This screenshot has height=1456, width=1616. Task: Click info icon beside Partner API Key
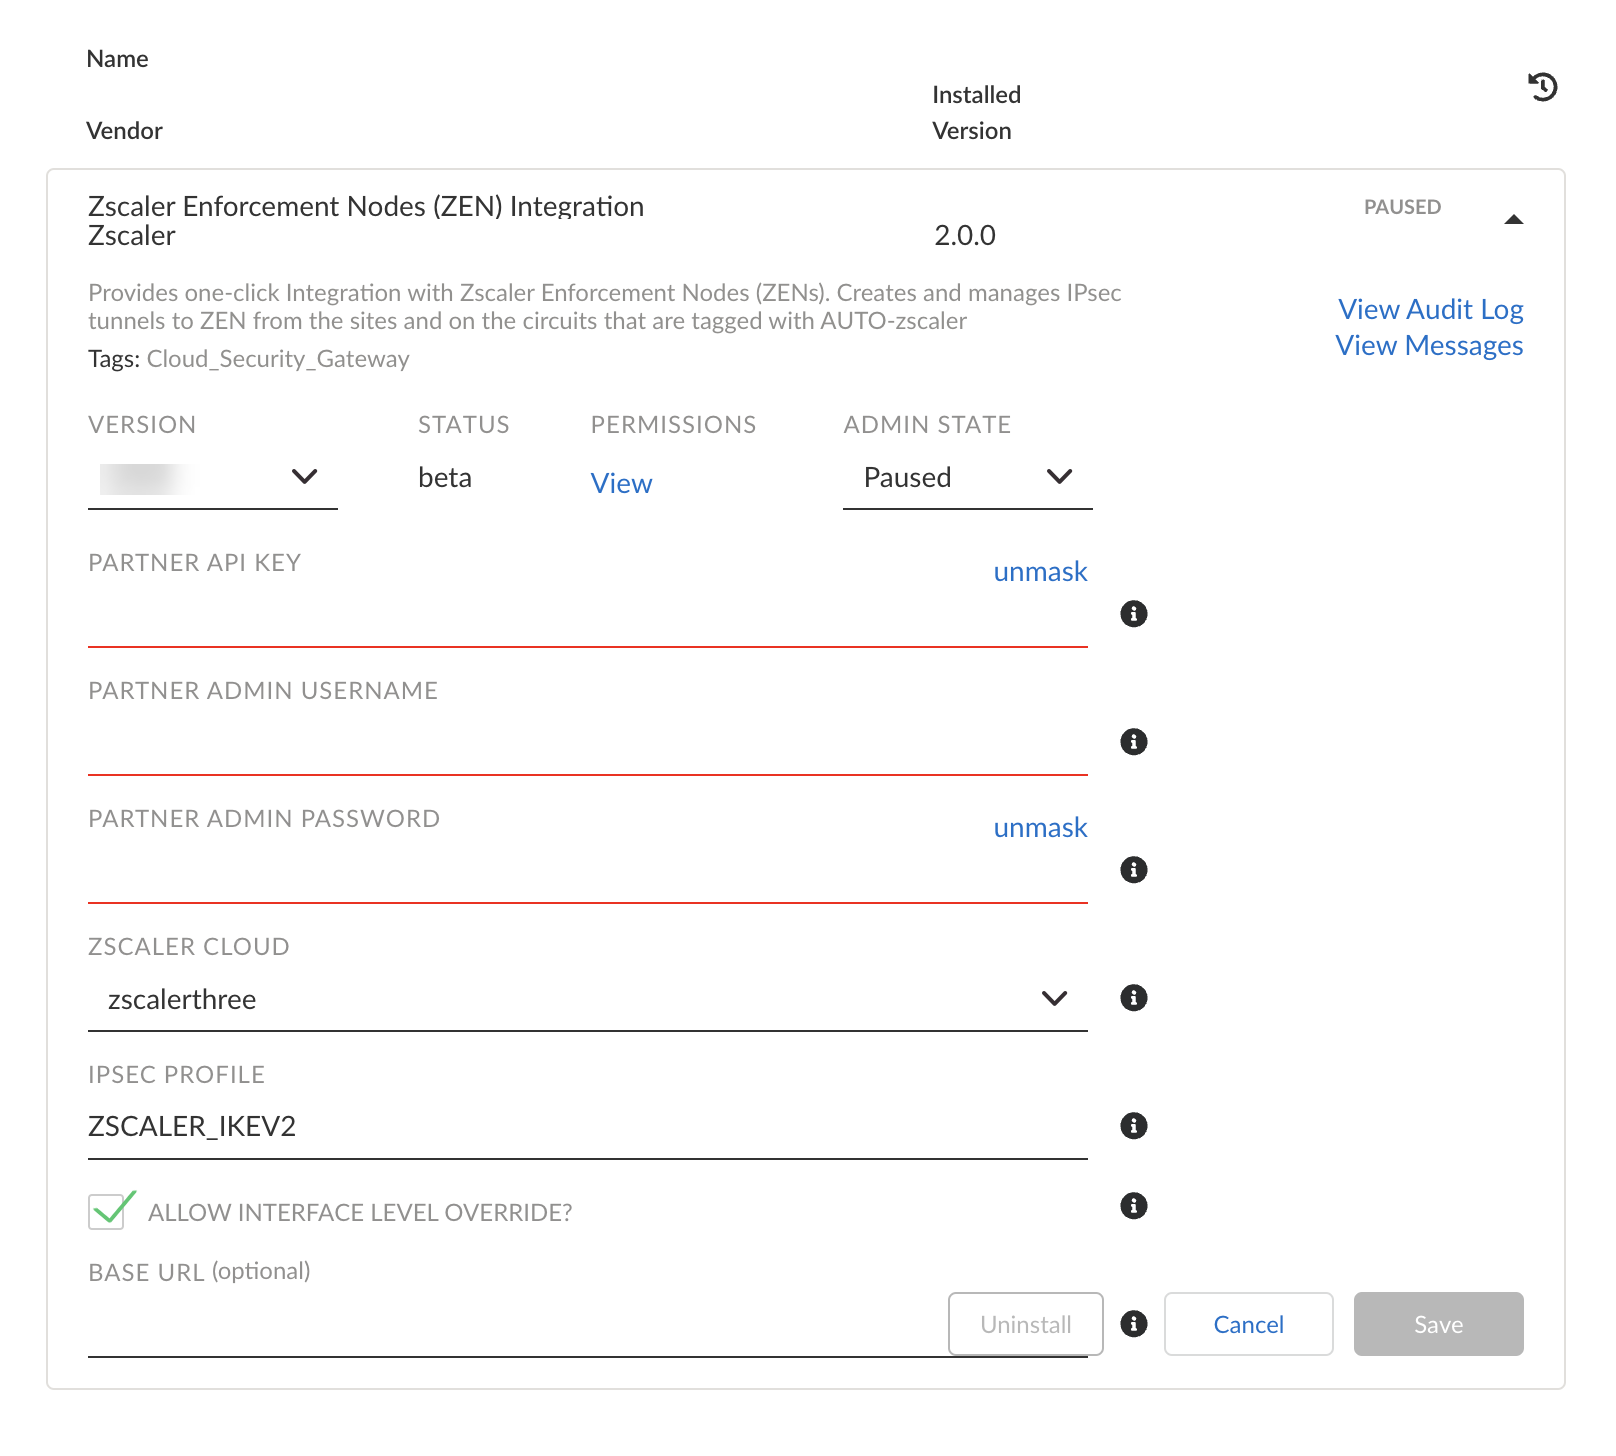pos(1133,614)
